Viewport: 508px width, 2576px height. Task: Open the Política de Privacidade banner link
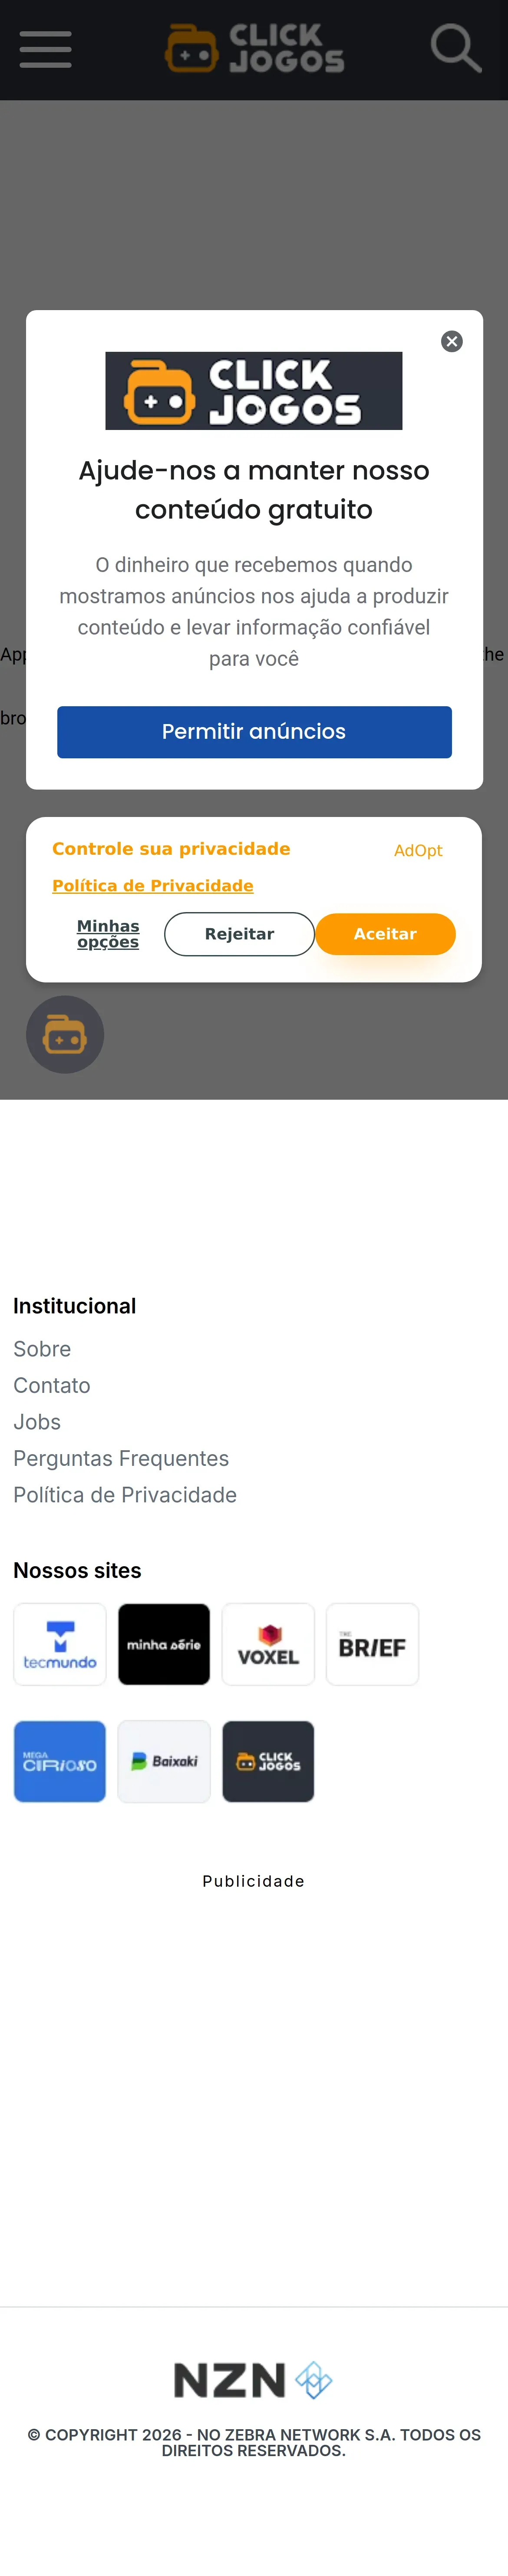pyautogui.click(x=153, y=886)
